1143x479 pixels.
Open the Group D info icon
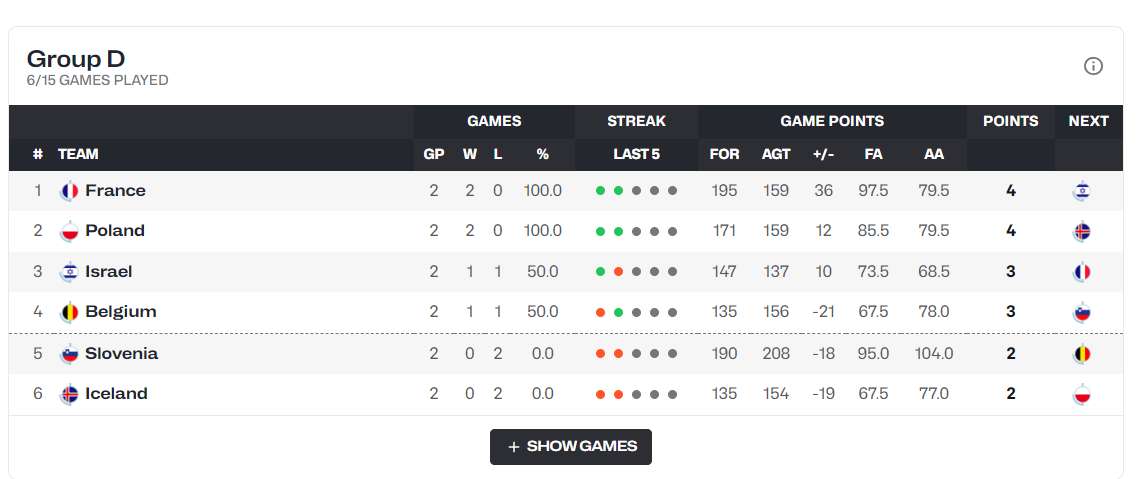click(x=1093, y=66)
